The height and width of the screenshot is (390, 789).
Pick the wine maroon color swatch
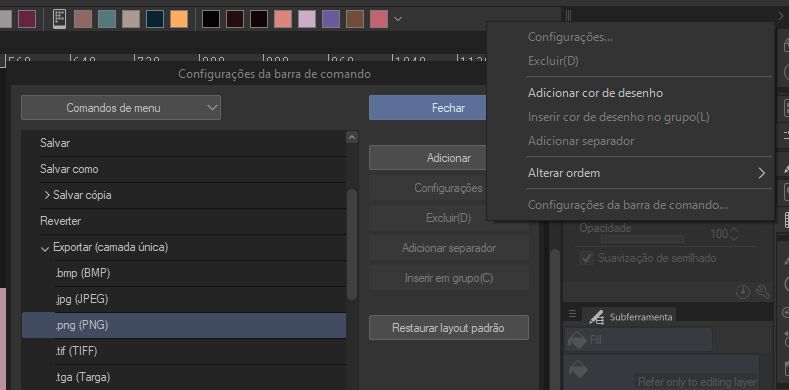27,19
